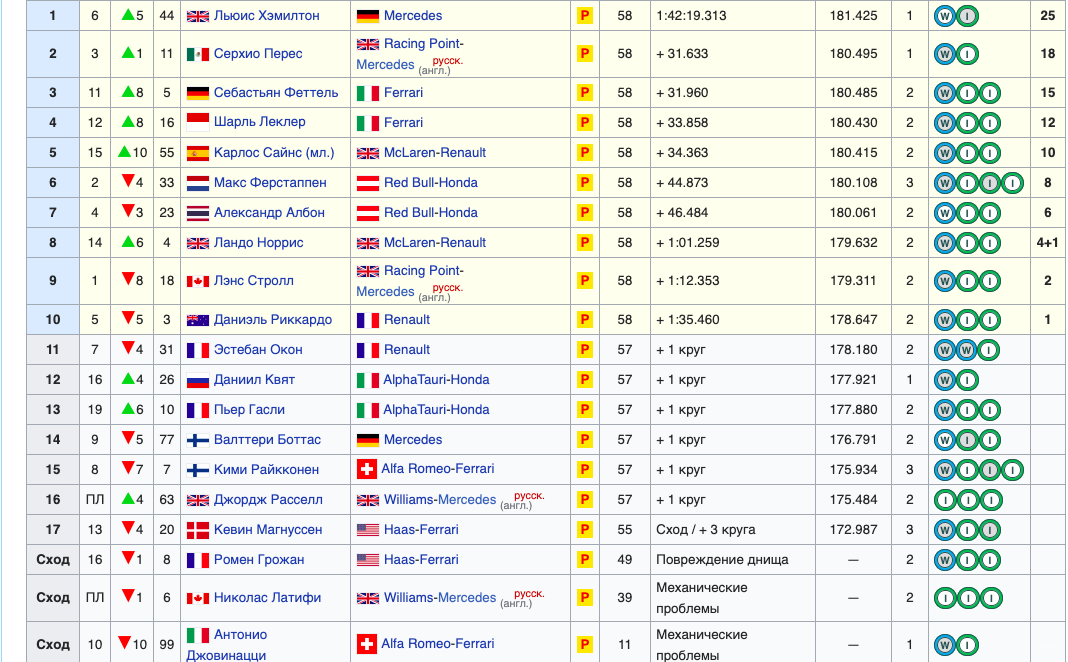This screenshot has width=1068, height=662.
Task: Open driver link Джордж Расселл
Action: tap(268, 499)
